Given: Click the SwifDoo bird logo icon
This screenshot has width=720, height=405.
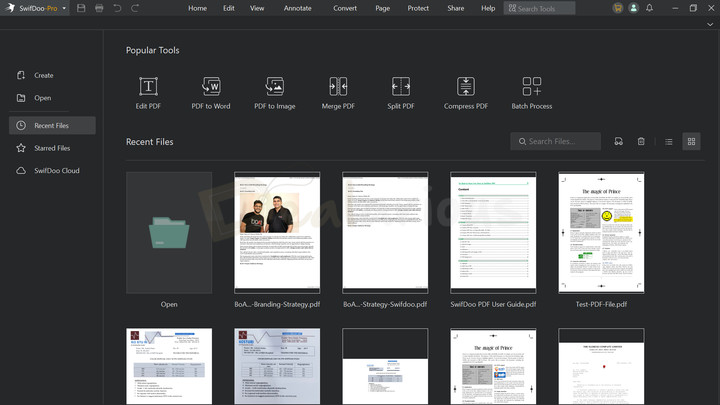Looking at the screenshot, I should 10,8.
